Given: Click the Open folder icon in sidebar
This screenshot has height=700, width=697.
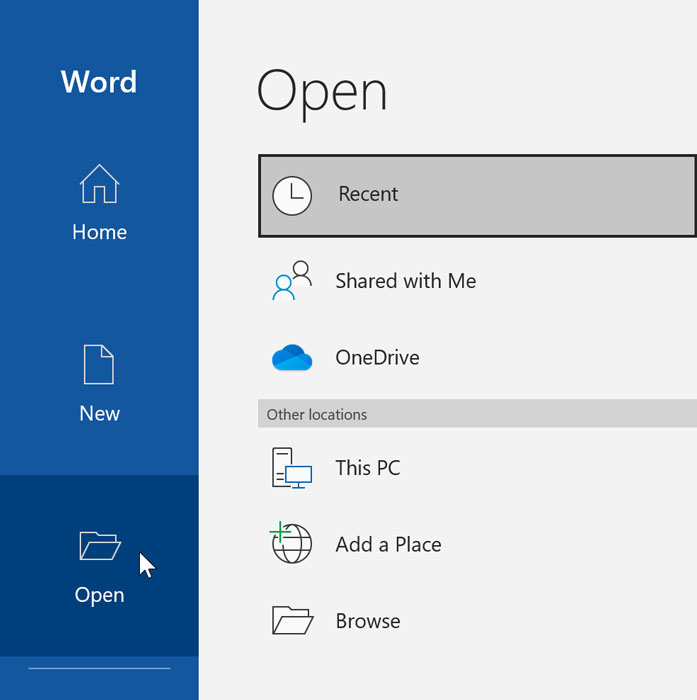Looking at the screenshot, I should click(99, 546).
